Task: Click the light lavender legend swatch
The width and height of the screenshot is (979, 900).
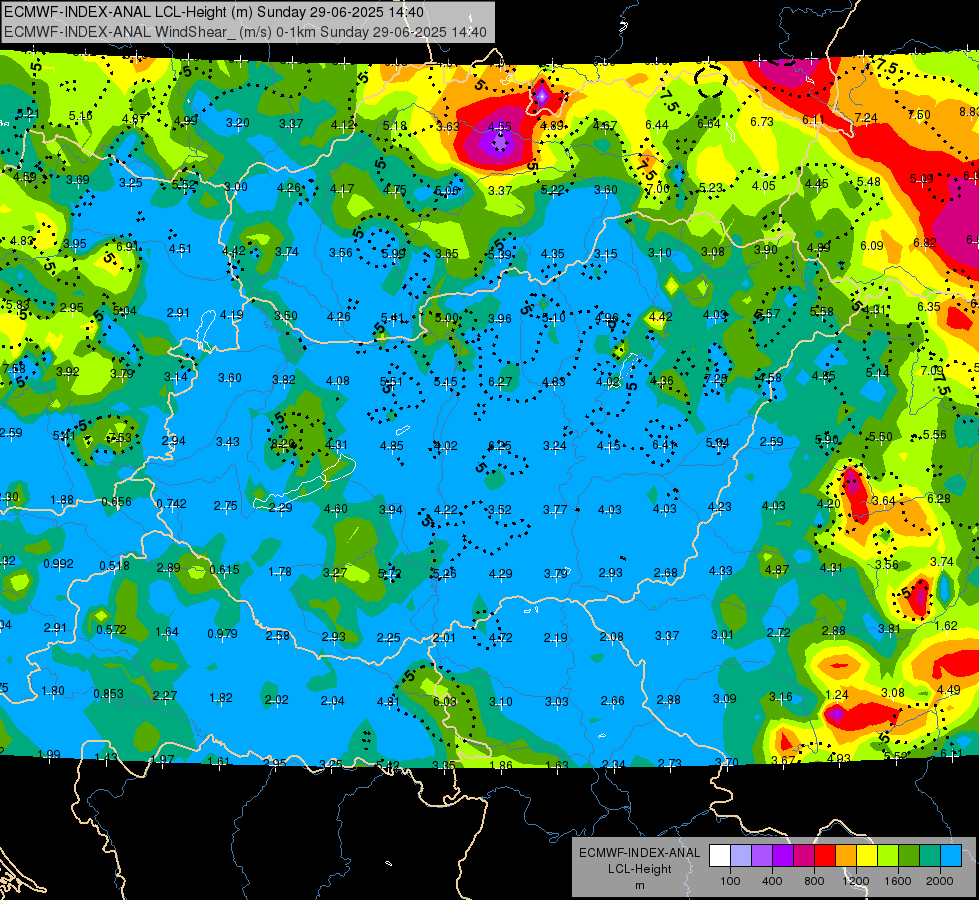Action: click(x=740, y=856)
